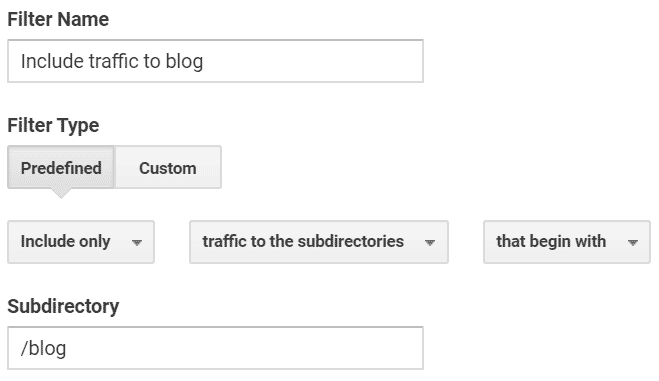659x381 pixels.
Task: Place cursor on the /blog text
Action: coord(43,349)
